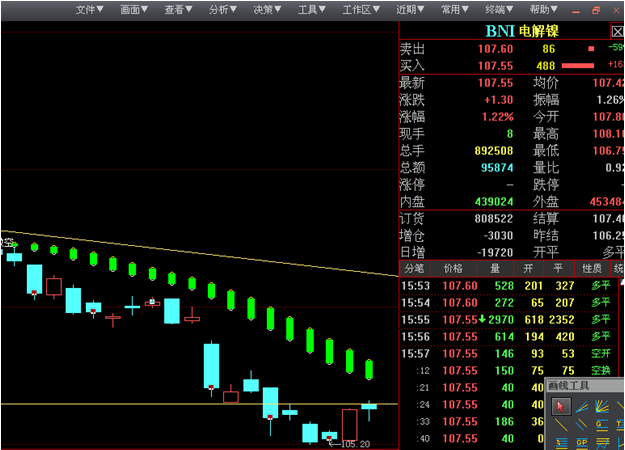Image resolution: width=625 pixels, height=450 pixels.
Task: Select the 15:53 tick row
Action: pos(509,286)
